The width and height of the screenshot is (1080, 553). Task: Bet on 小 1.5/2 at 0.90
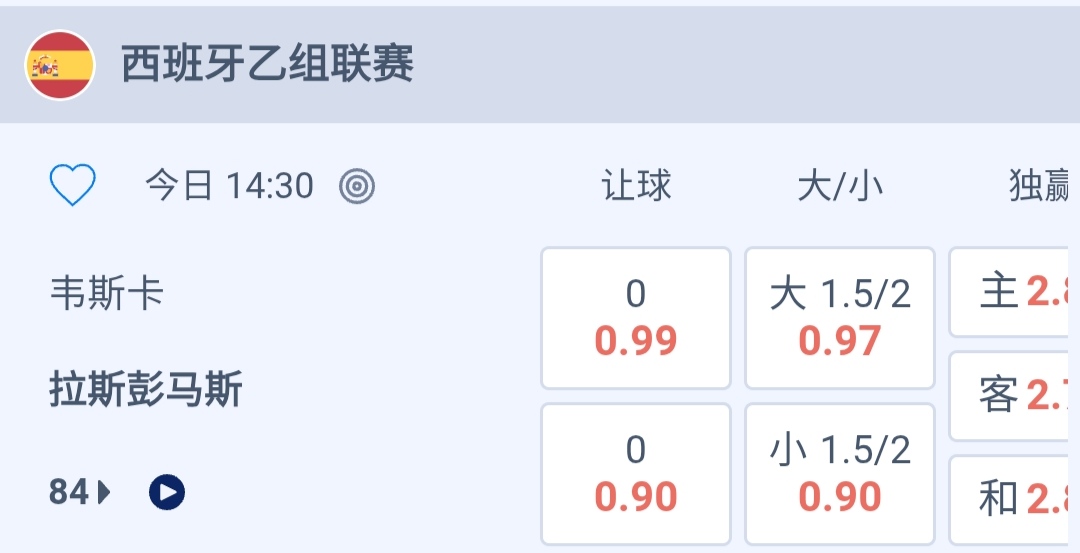(840, 474)
